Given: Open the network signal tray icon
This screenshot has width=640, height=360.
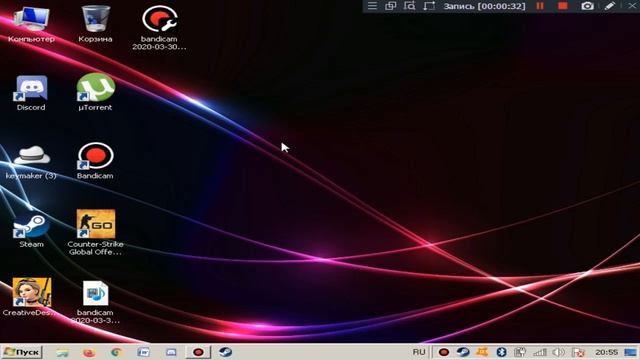Looking at the screenshot, I should pyautogui.click(x=540, y=352).
